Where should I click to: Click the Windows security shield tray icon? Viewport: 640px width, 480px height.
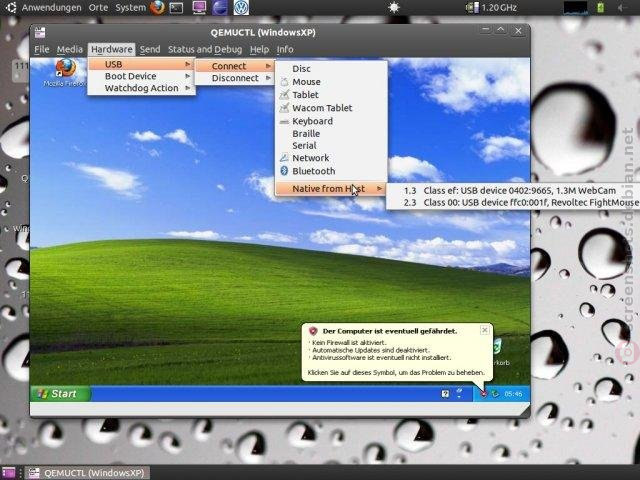(483, 393)
